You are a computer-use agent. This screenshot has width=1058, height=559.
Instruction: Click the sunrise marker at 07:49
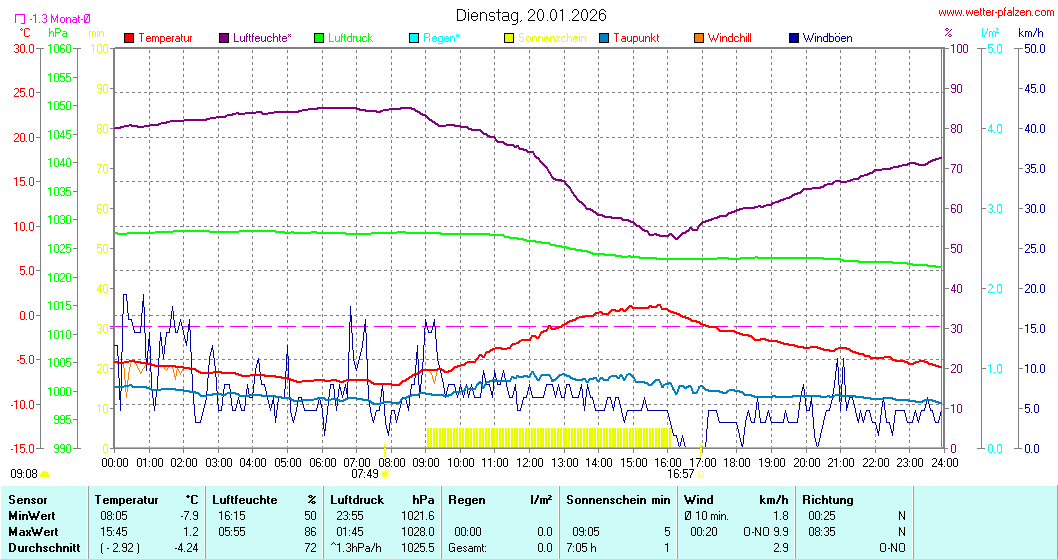tap(385, 474)
